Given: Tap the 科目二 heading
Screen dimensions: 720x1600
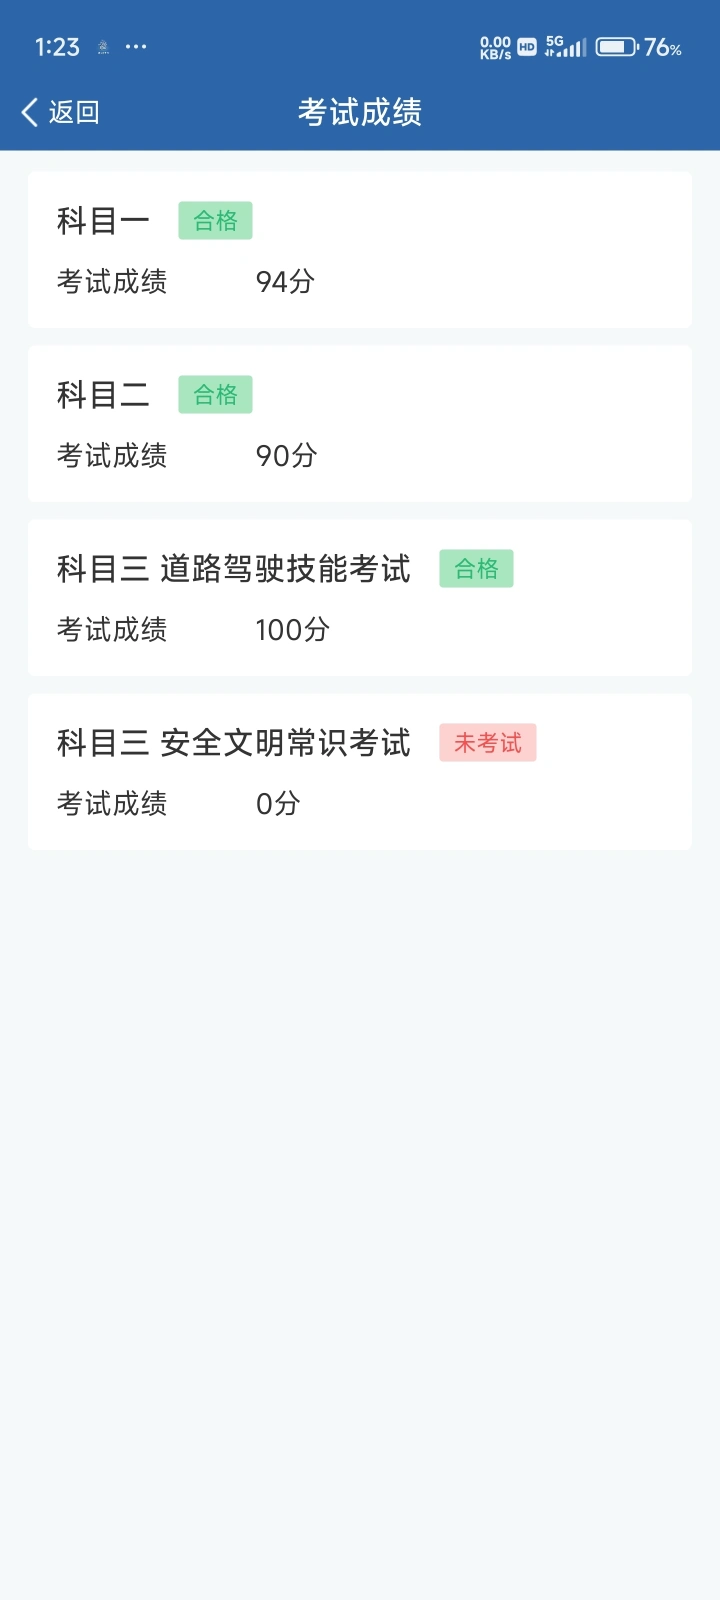Looking at the screenshot, I should (103, 395).
